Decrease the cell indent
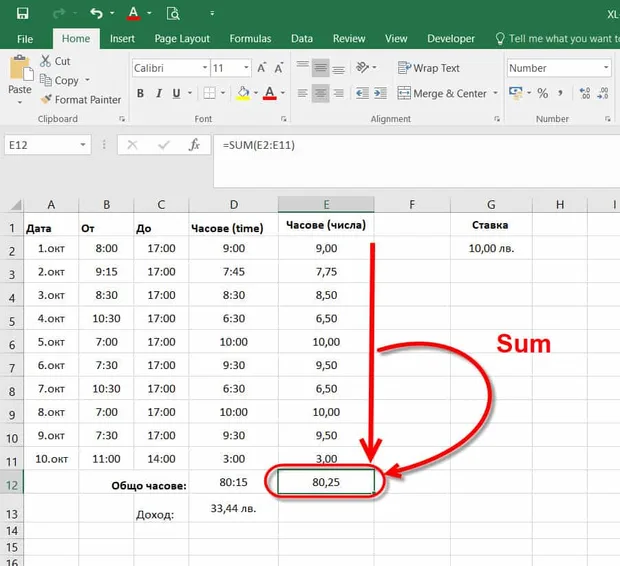Screen dimensions: 620x566 (362, 93)
